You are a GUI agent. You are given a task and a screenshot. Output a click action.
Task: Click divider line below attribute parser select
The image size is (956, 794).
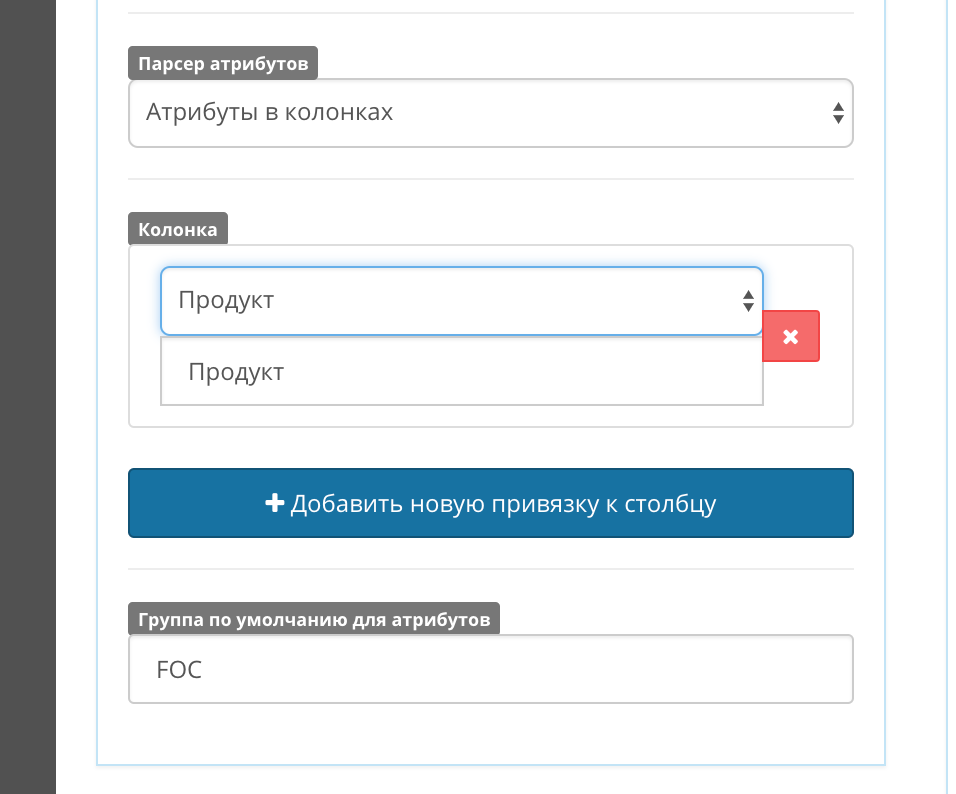pyautogui.click(x=490, y=179)
